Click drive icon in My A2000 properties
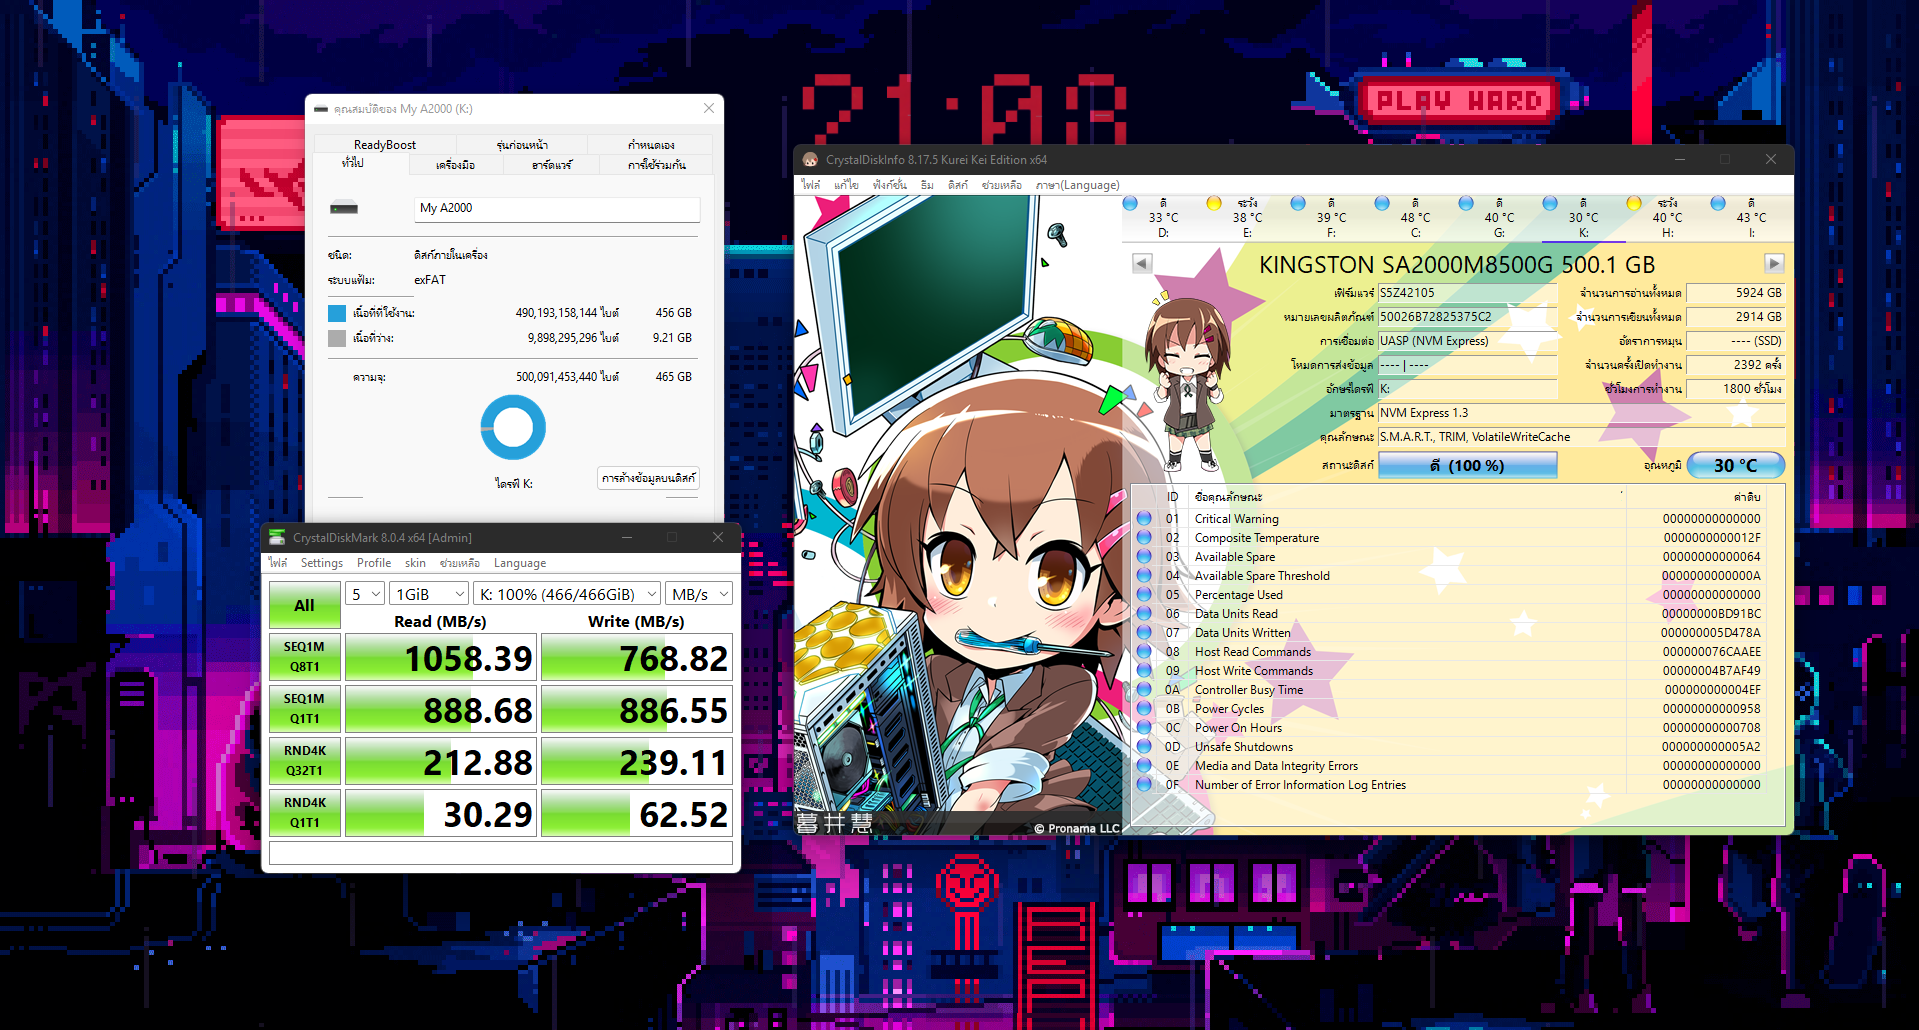Screen dimensions: 1919x1030 [x=344, y=208]
